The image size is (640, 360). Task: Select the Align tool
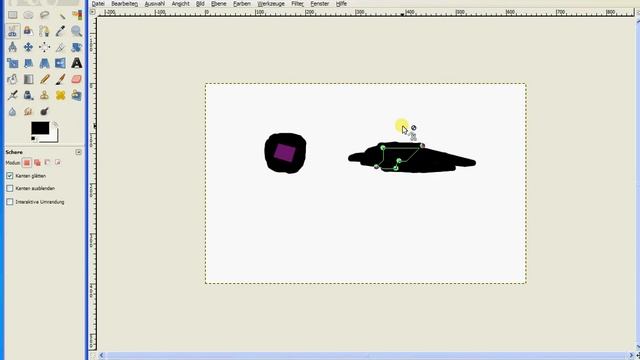(44, 47)
